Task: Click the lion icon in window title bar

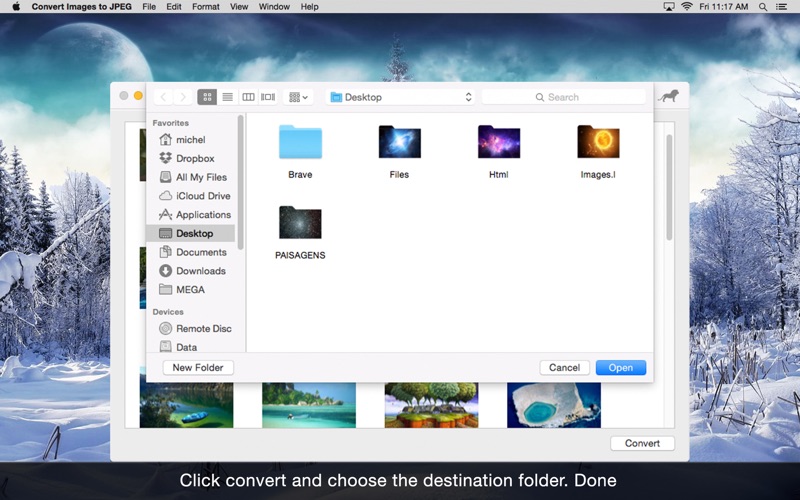Action: [668, 96]
